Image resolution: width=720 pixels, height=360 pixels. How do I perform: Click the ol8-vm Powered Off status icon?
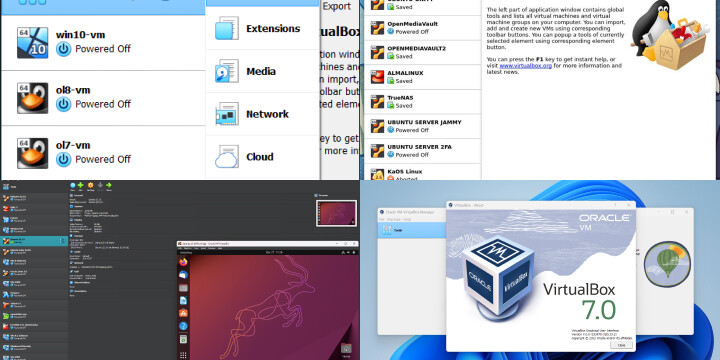[x=63, y=104]
